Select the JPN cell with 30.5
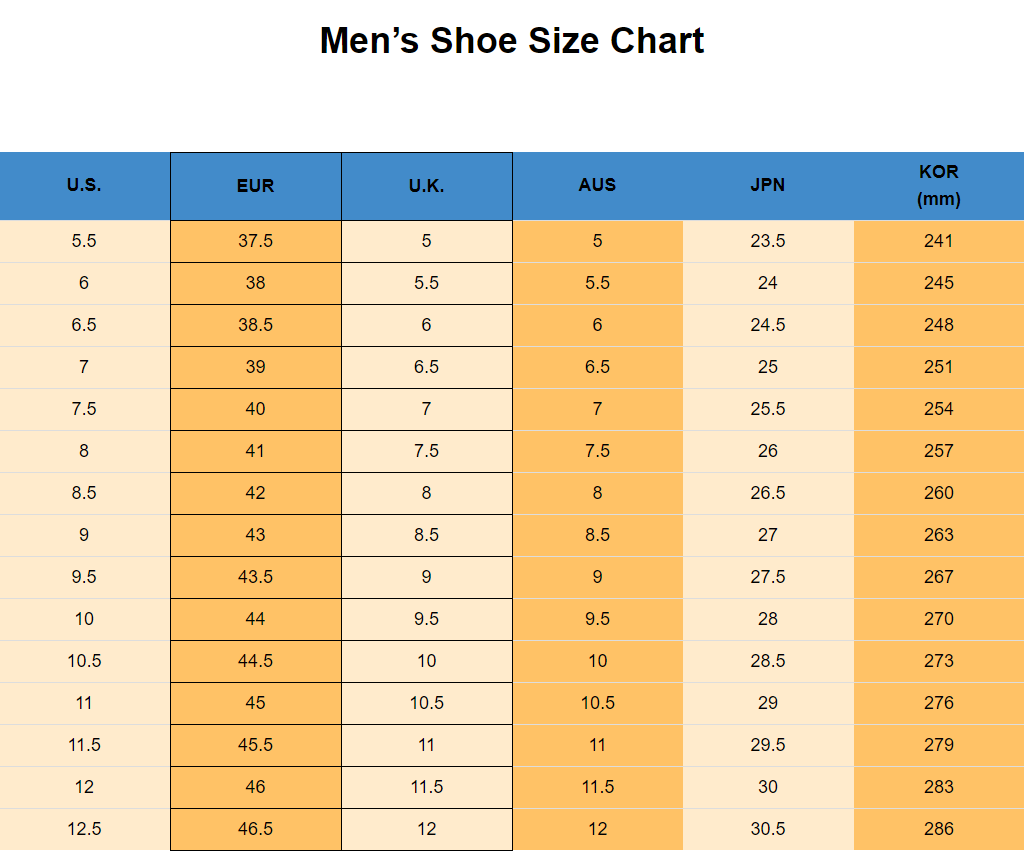This screenshot has height=852, width=1024. (x=768, y=829)
